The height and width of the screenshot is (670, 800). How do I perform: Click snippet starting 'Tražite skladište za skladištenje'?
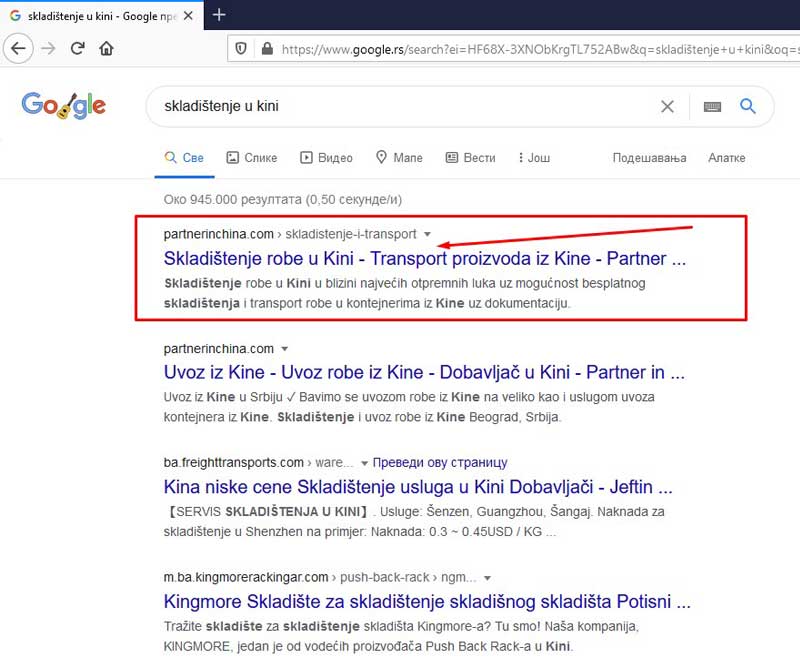click(x=401, y=636)
